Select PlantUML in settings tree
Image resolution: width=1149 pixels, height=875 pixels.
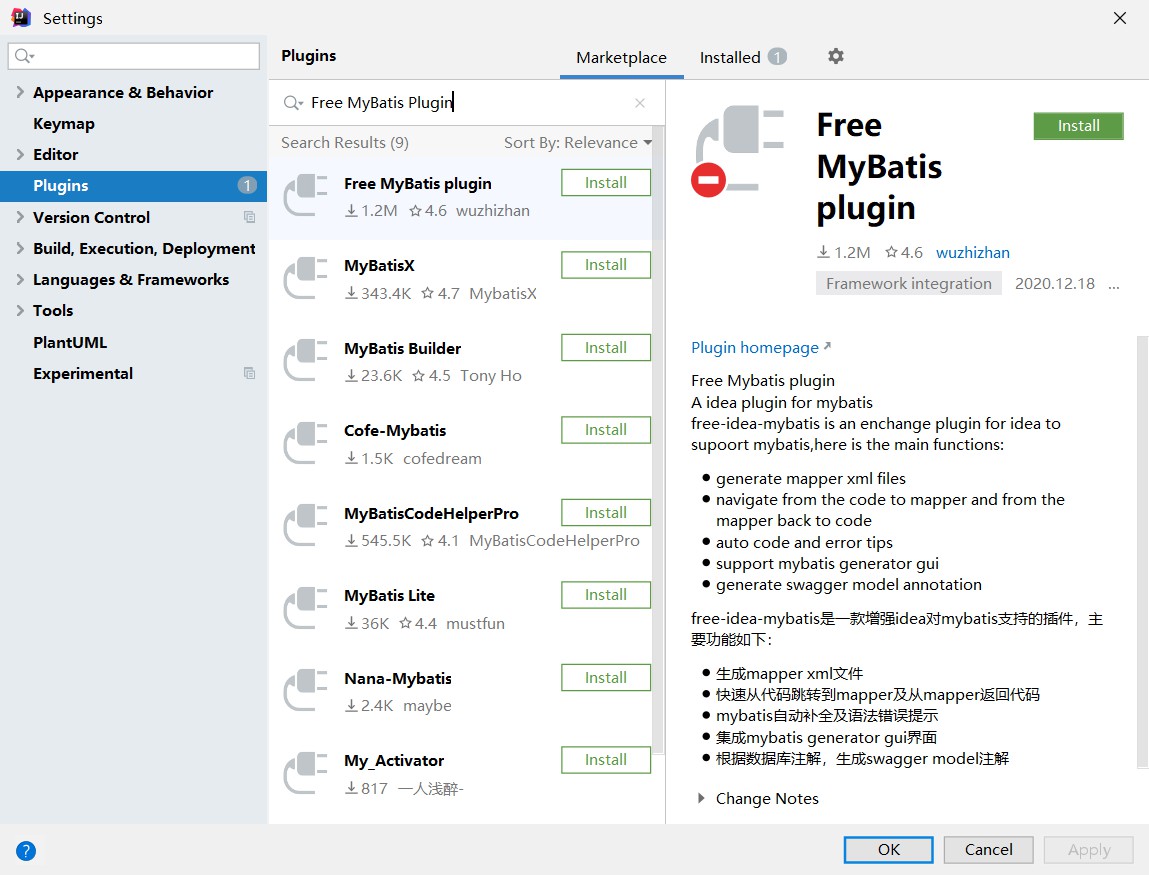point(70,342)
